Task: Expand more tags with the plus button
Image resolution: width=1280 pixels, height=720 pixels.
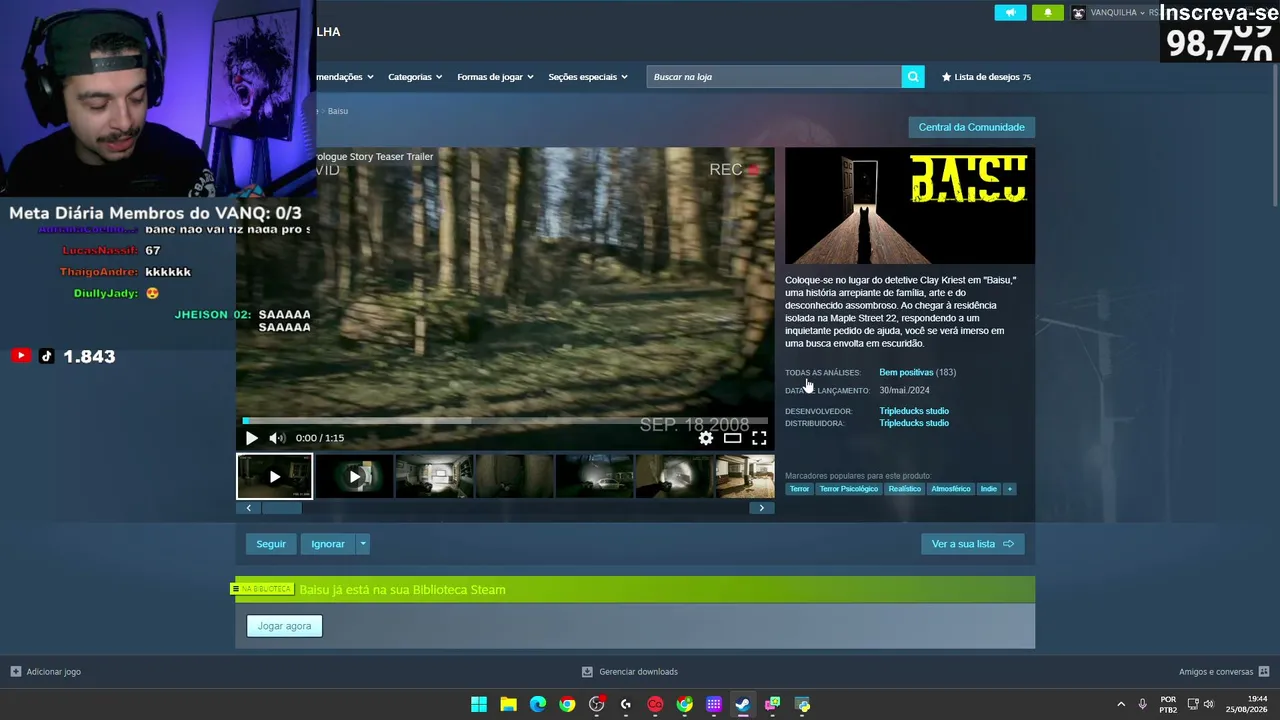Action: tap(1009, 489)
